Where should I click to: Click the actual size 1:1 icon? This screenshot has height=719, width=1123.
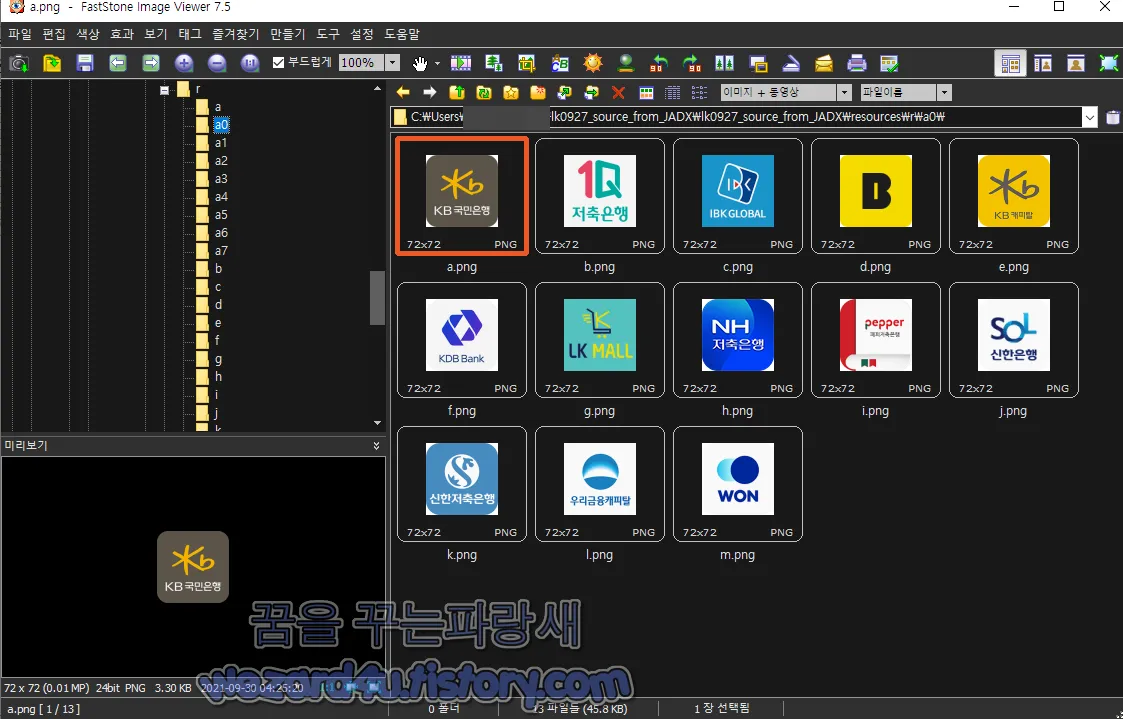click(250, 64)
